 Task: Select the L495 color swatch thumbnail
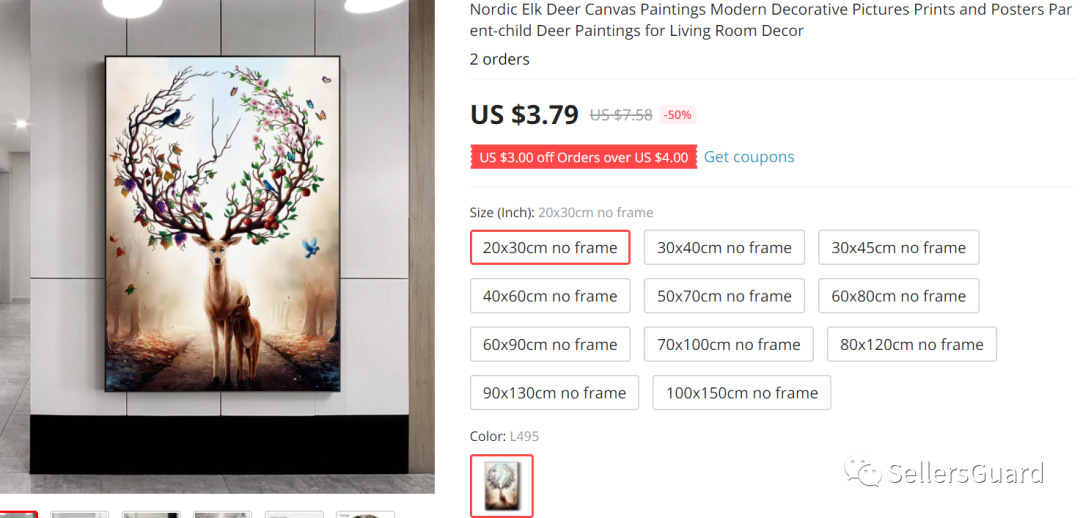(501, 486)
